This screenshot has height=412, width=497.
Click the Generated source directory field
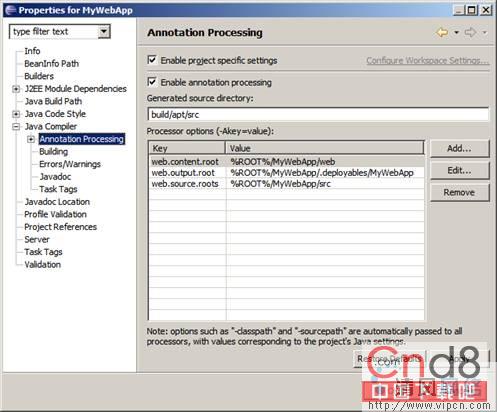click(x=318, y=114)
